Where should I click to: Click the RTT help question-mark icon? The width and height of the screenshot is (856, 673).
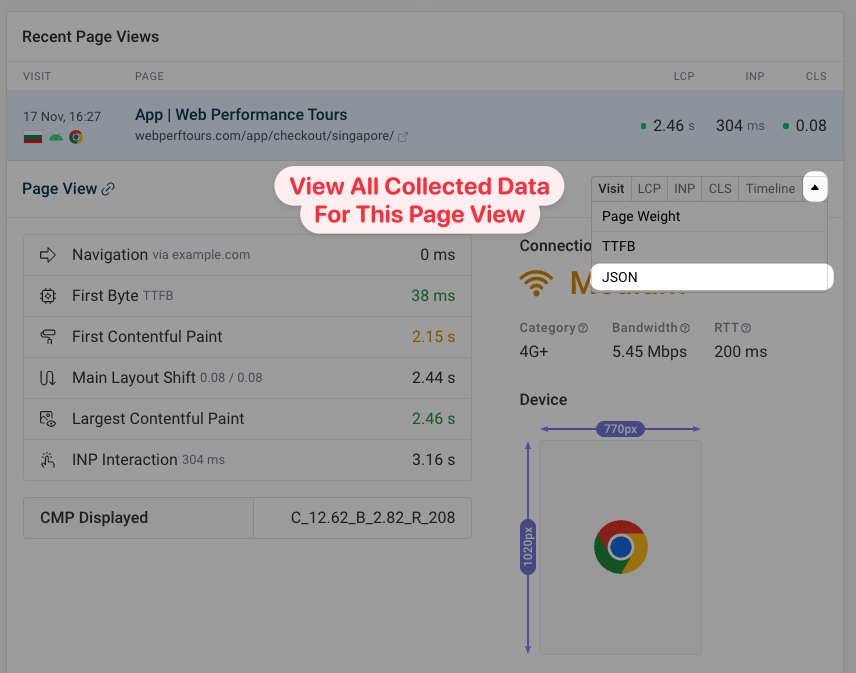(746, 328)
